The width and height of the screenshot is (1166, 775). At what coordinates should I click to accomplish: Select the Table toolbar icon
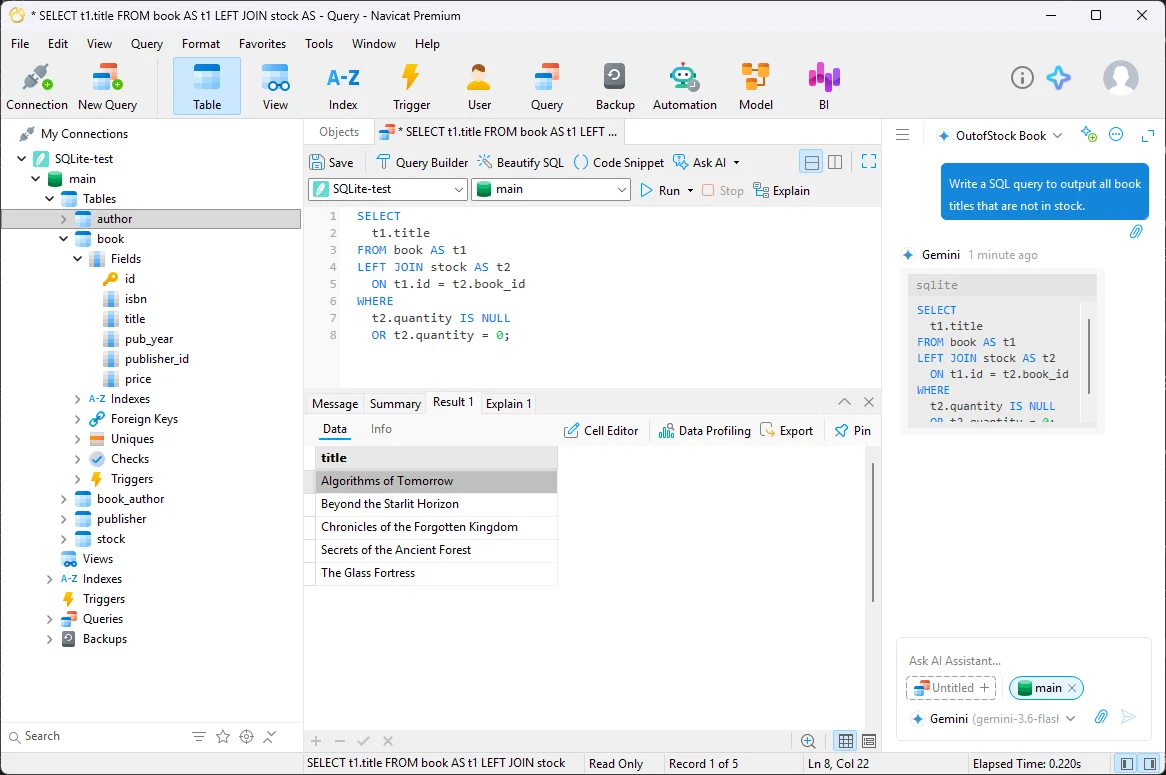point(207,87)
